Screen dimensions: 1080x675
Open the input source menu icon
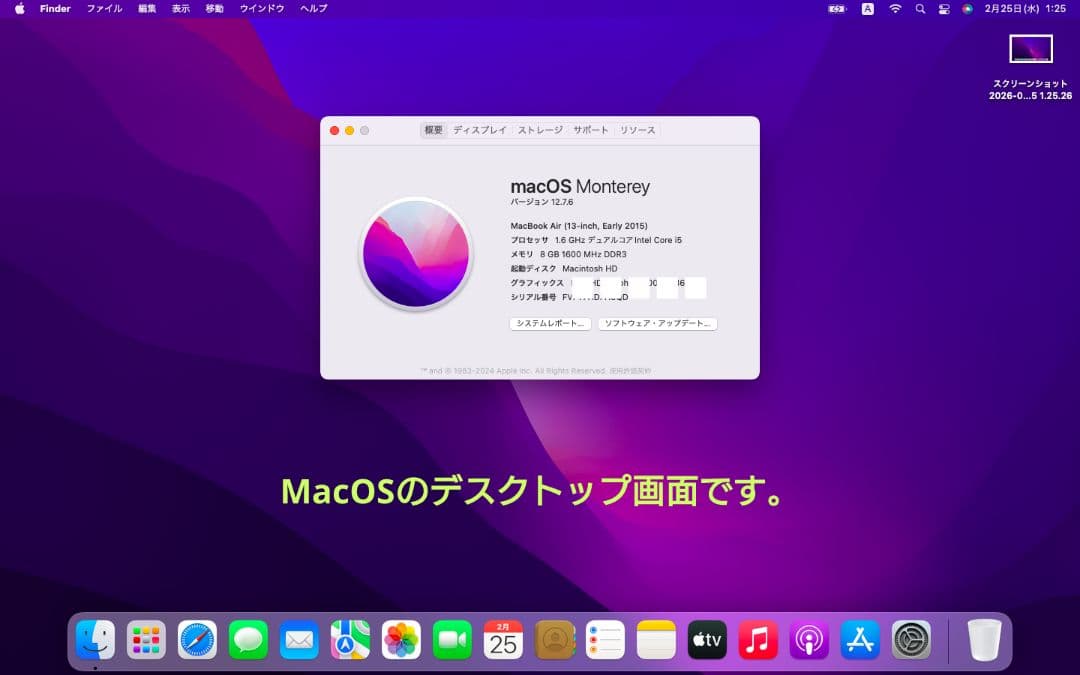pos(868,9)
